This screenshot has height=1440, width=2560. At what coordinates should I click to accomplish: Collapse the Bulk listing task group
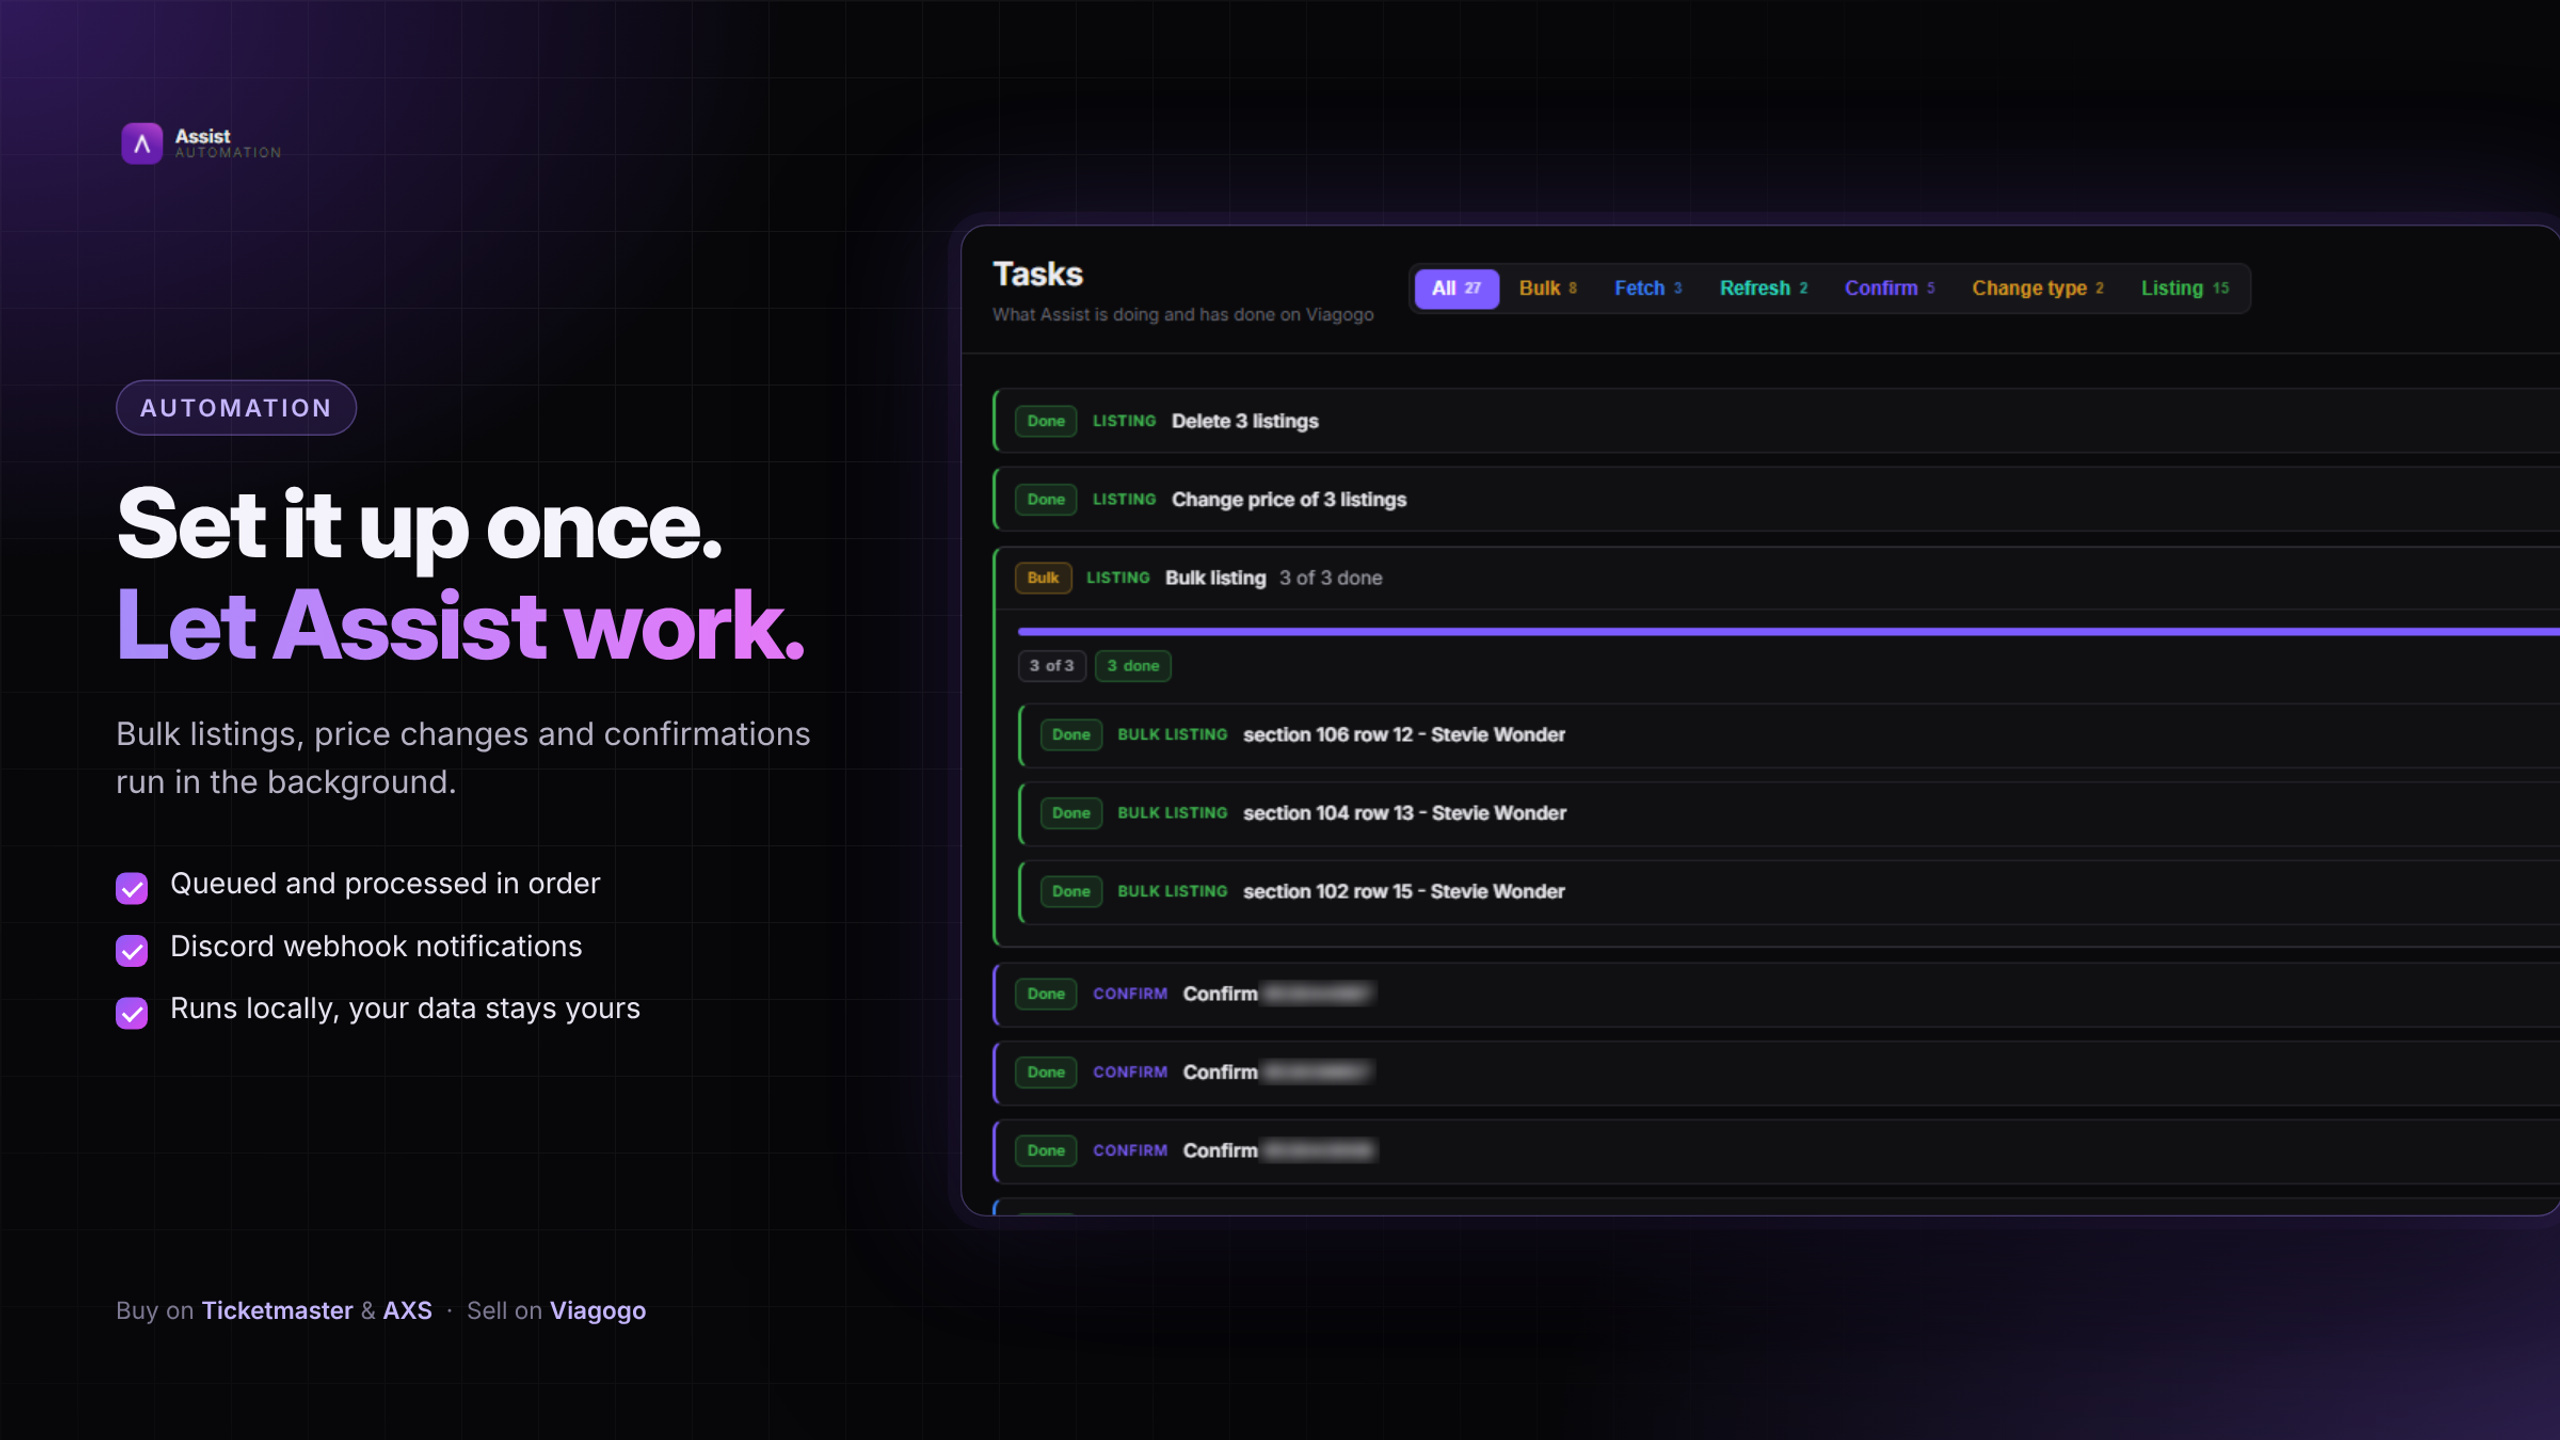pos(1776,578)
